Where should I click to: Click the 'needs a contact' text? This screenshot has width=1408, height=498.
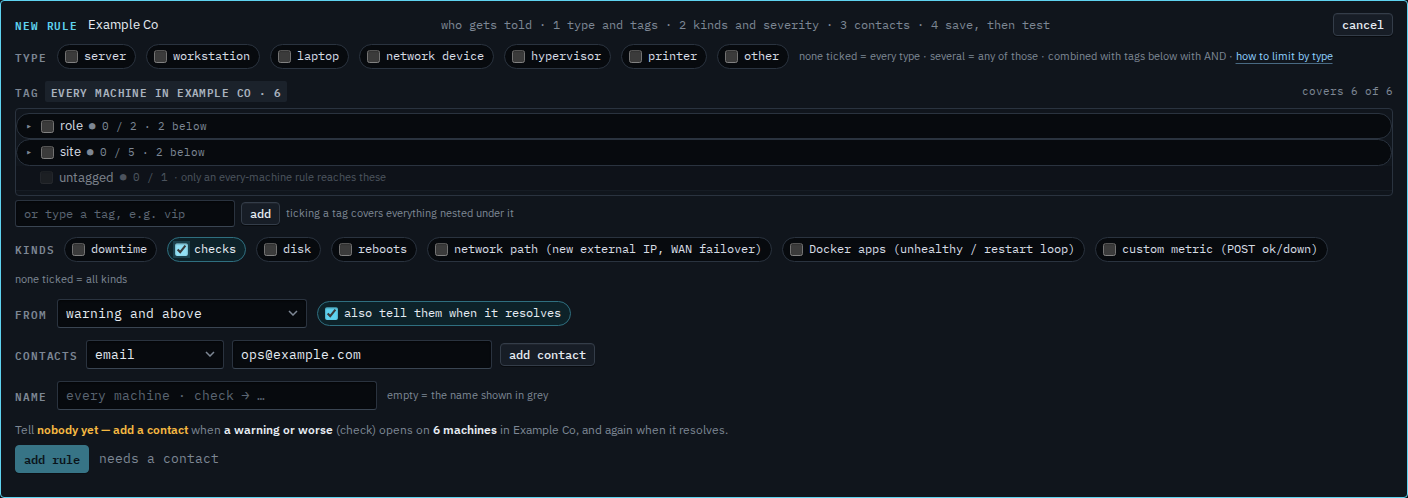(159, 459)
